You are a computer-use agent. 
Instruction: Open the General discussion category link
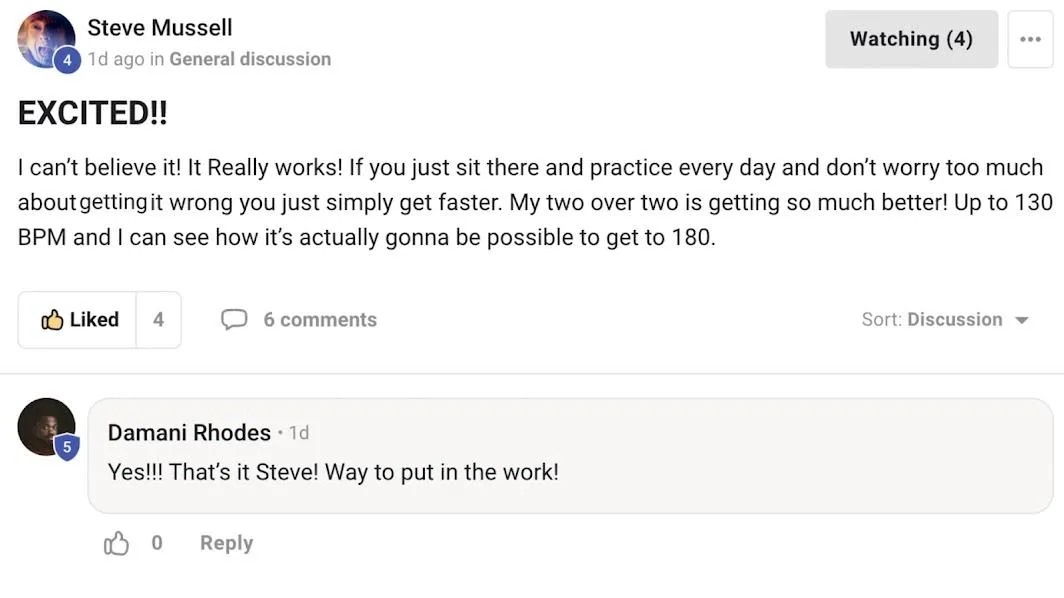(x=250, y=60)
